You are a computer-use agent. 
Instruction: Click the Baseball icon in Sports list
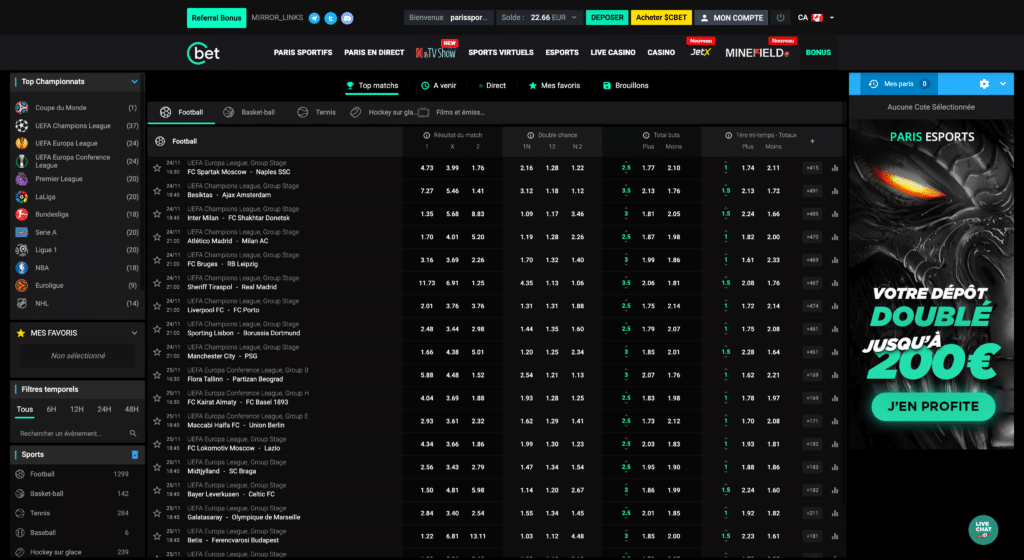pyautogui.click(x=20, y=533)
